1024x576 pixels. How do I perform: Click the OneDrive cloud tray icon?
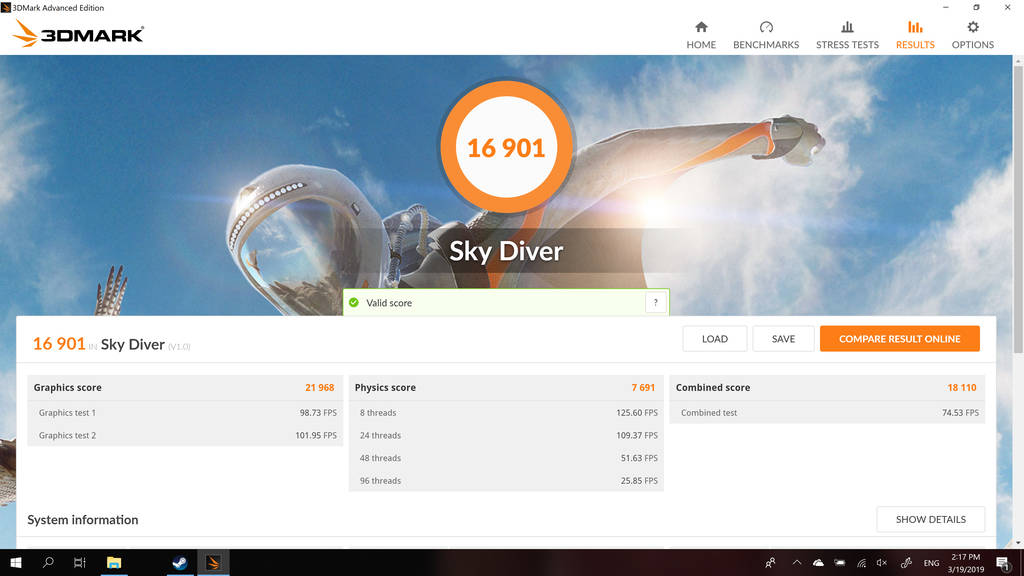tap(818, 563)
